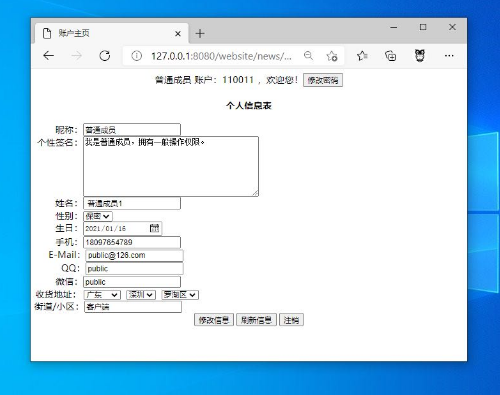Open the browser Settings and more menu
Viewport: 500px width, 395px height.
click(449, 56)
